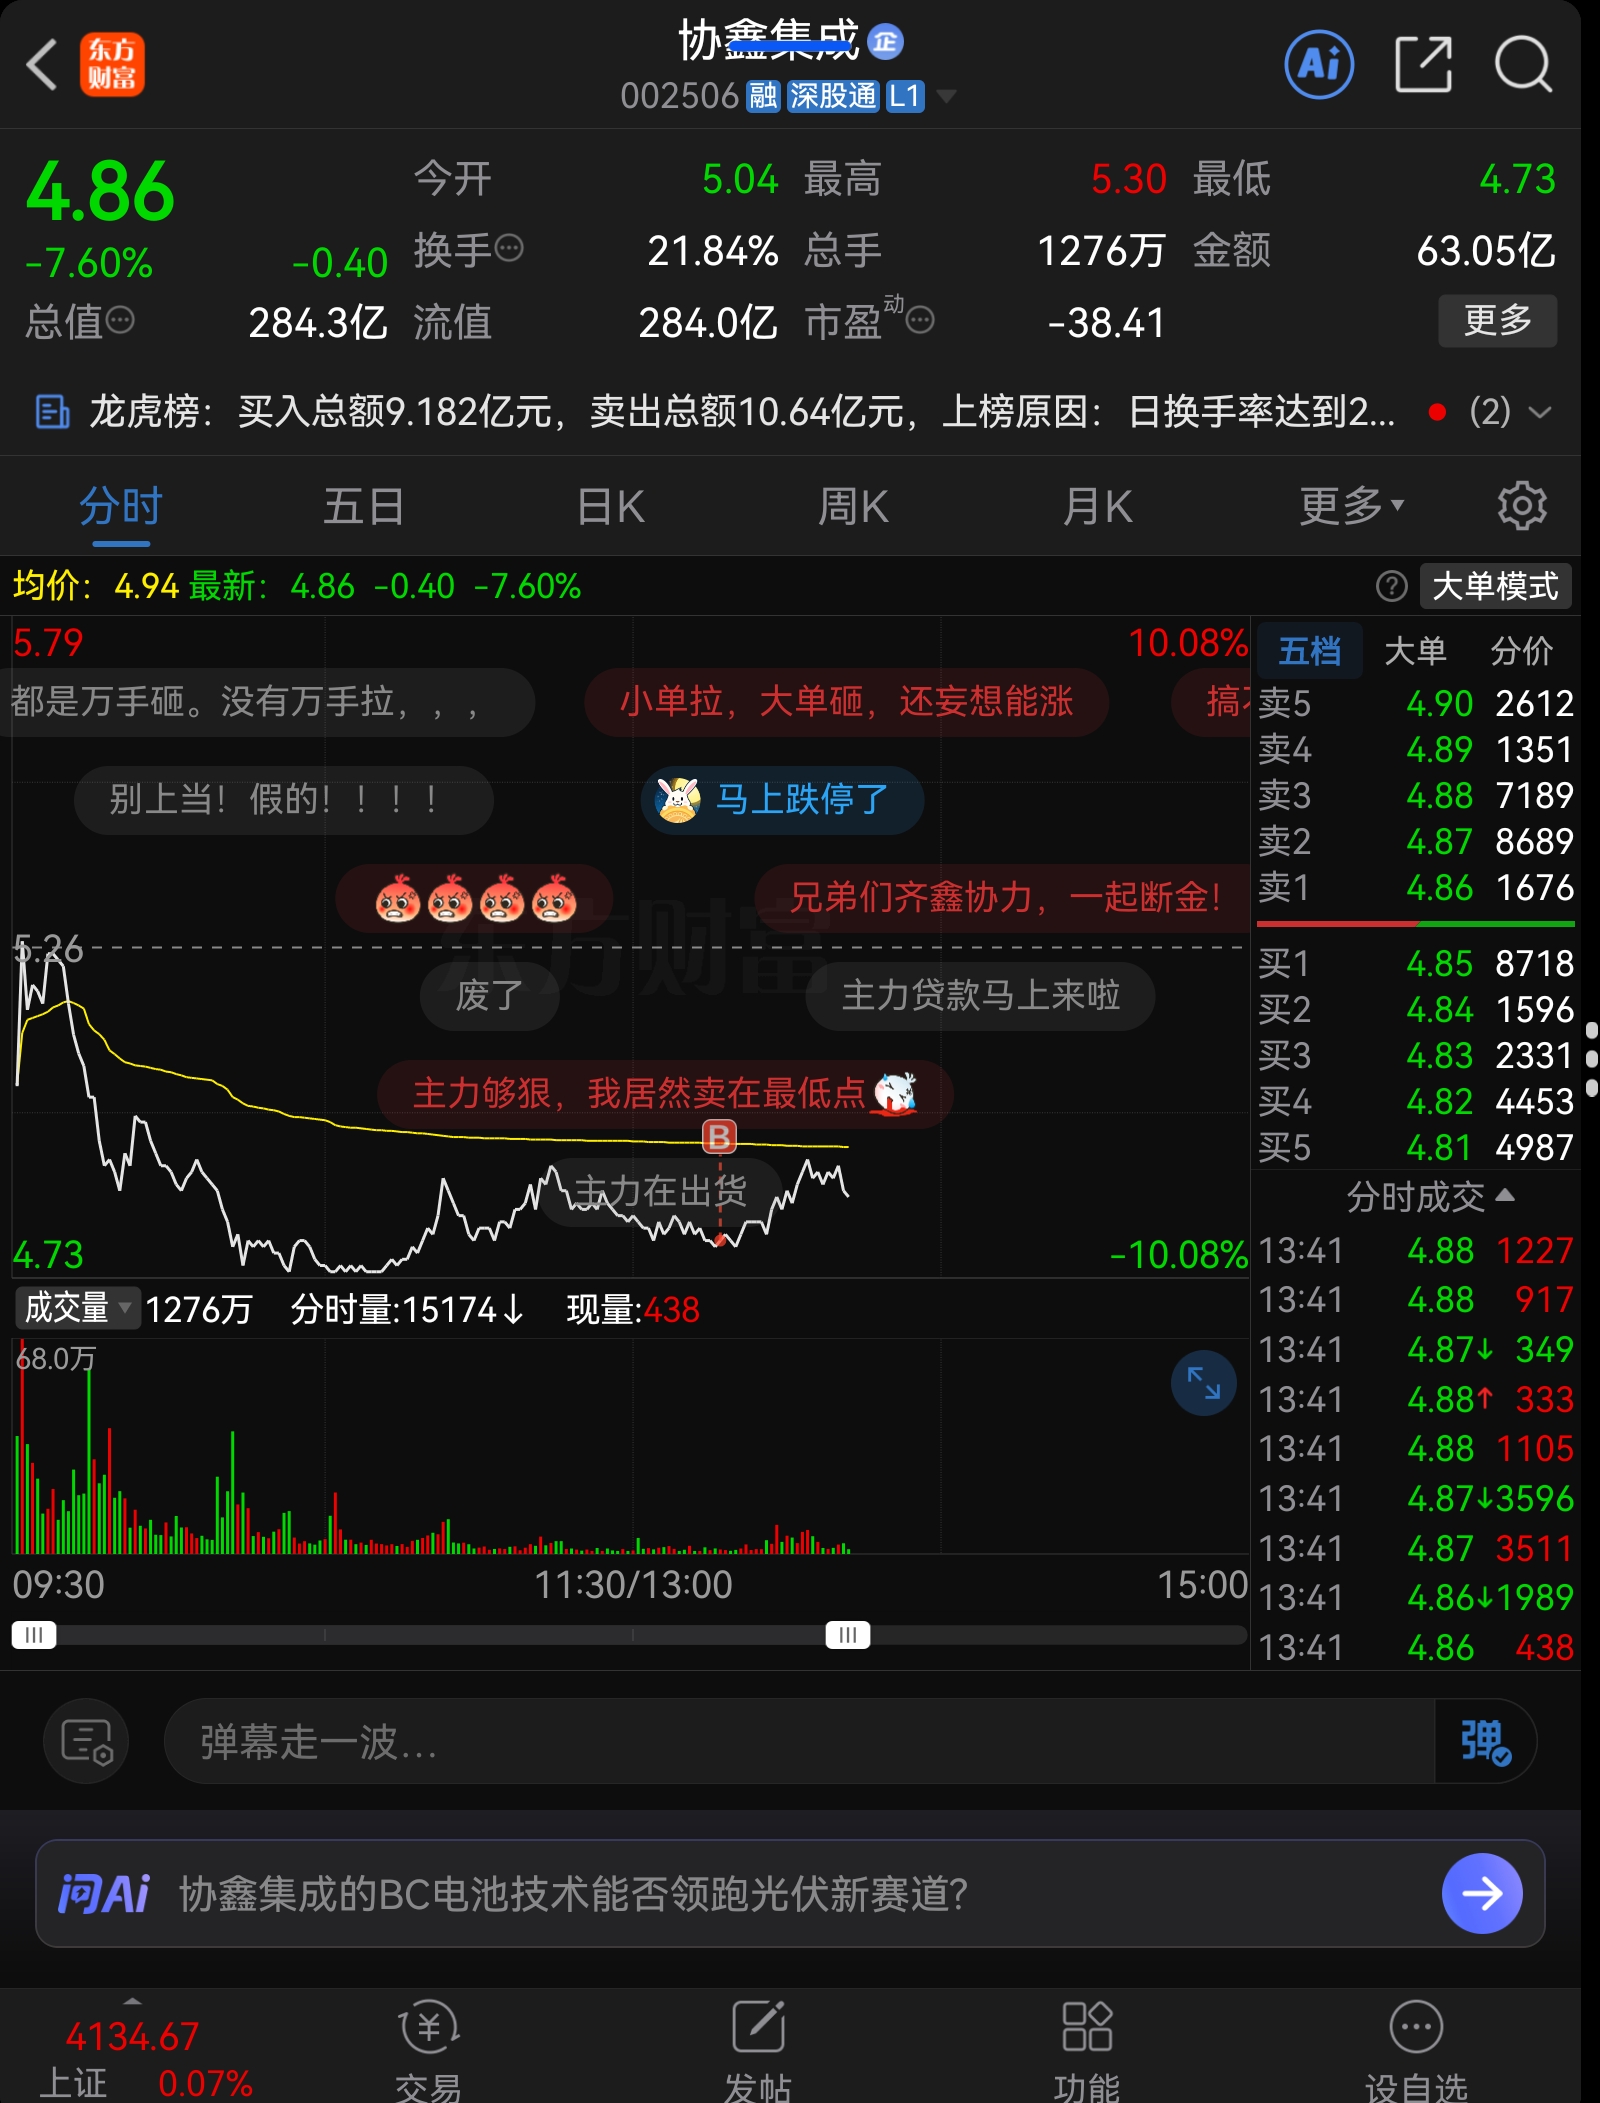Tap the L1 level badge

tap(905, 96)
